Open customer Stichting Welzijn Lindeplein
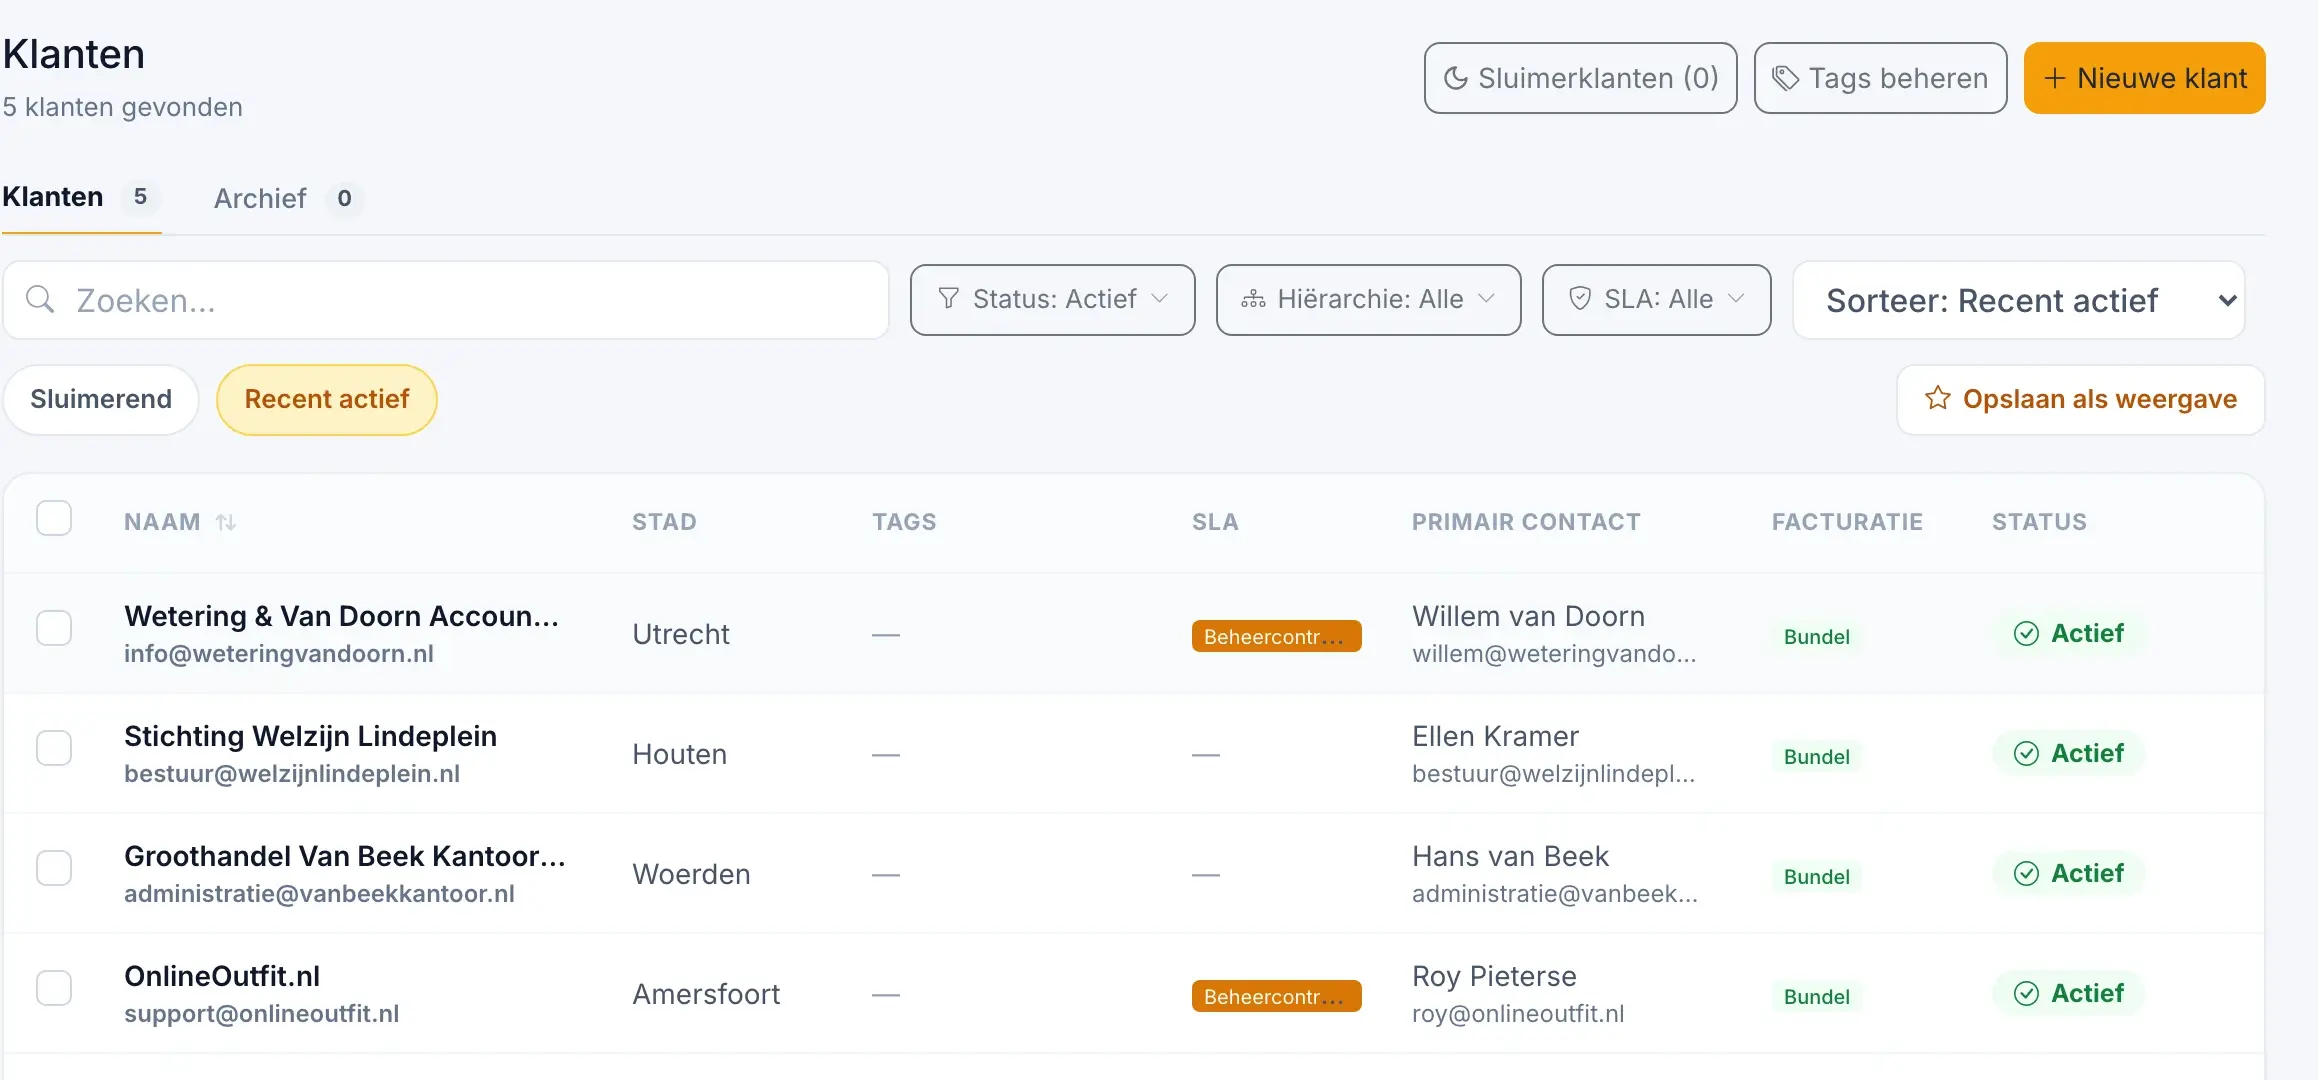This screenshot has height=1080, width=2318. tap(310, 736)
